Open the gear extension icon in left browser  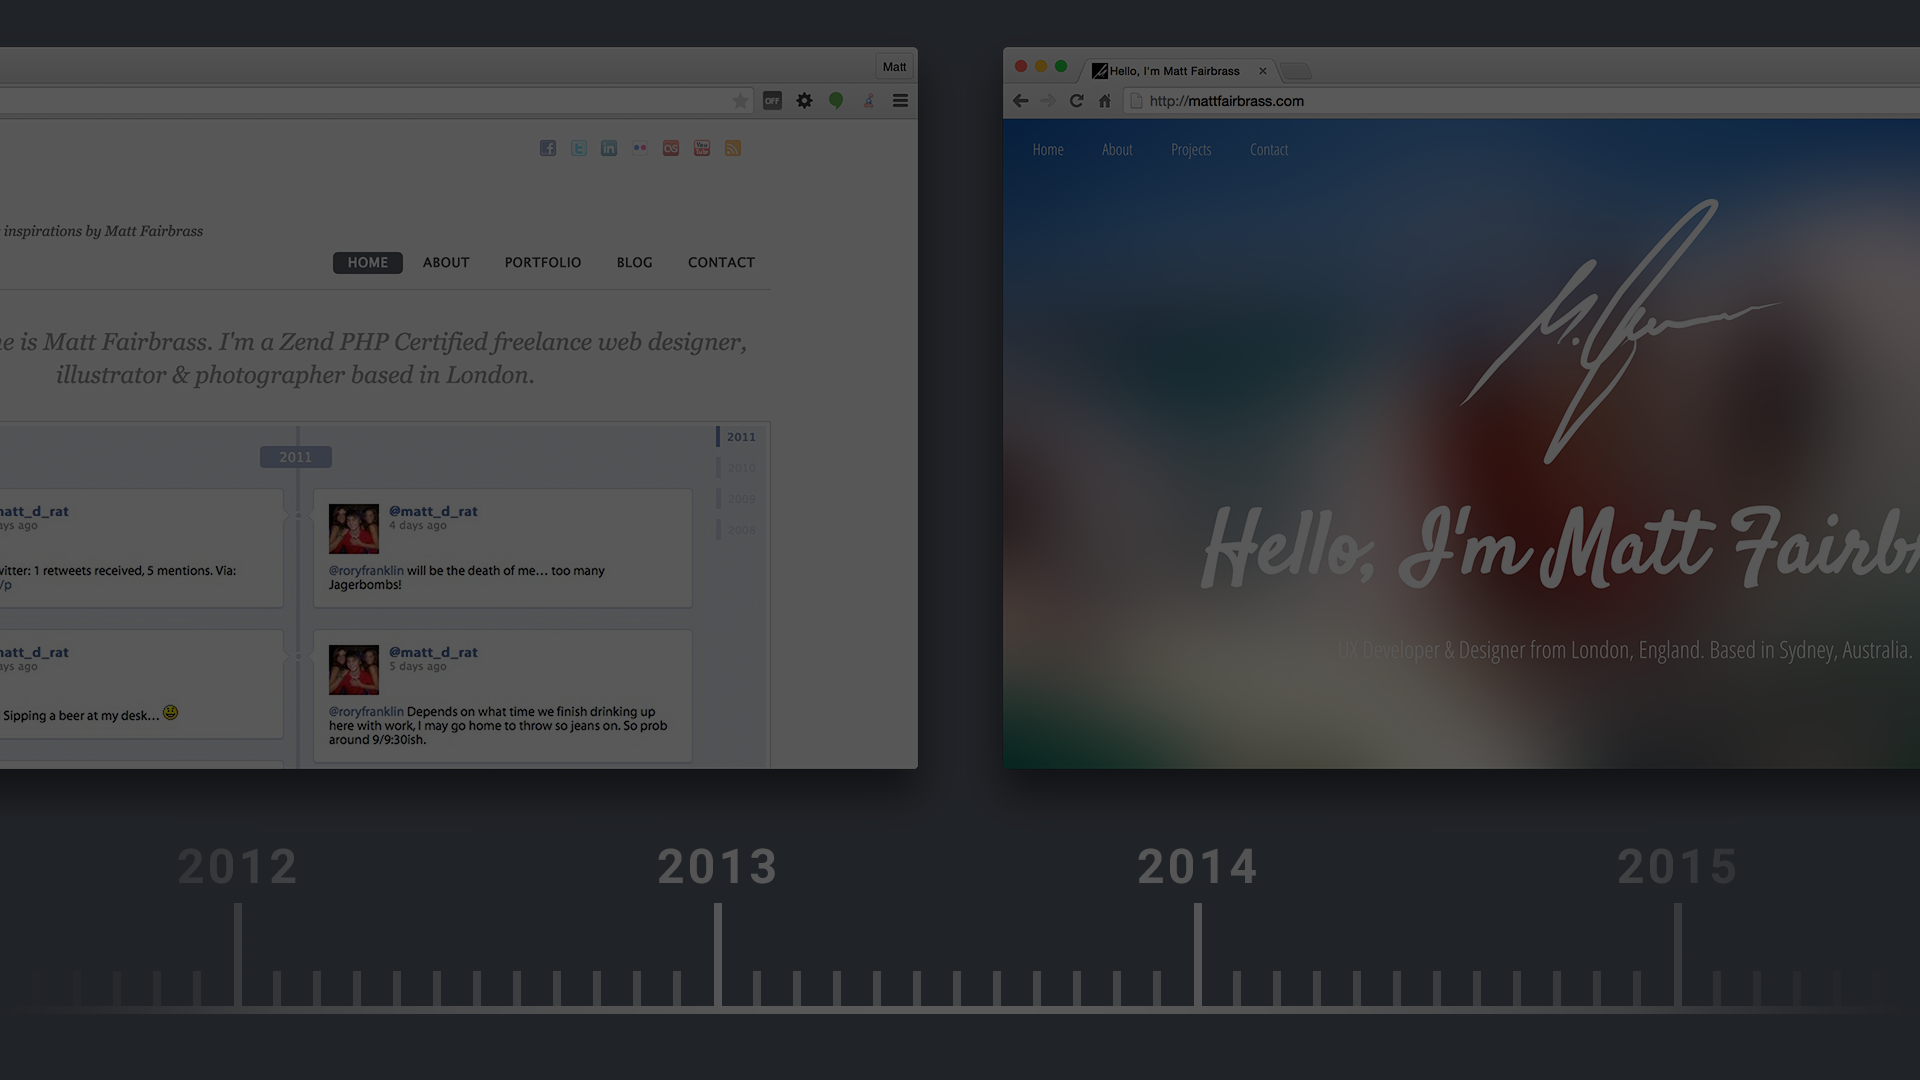click(804, 101)
